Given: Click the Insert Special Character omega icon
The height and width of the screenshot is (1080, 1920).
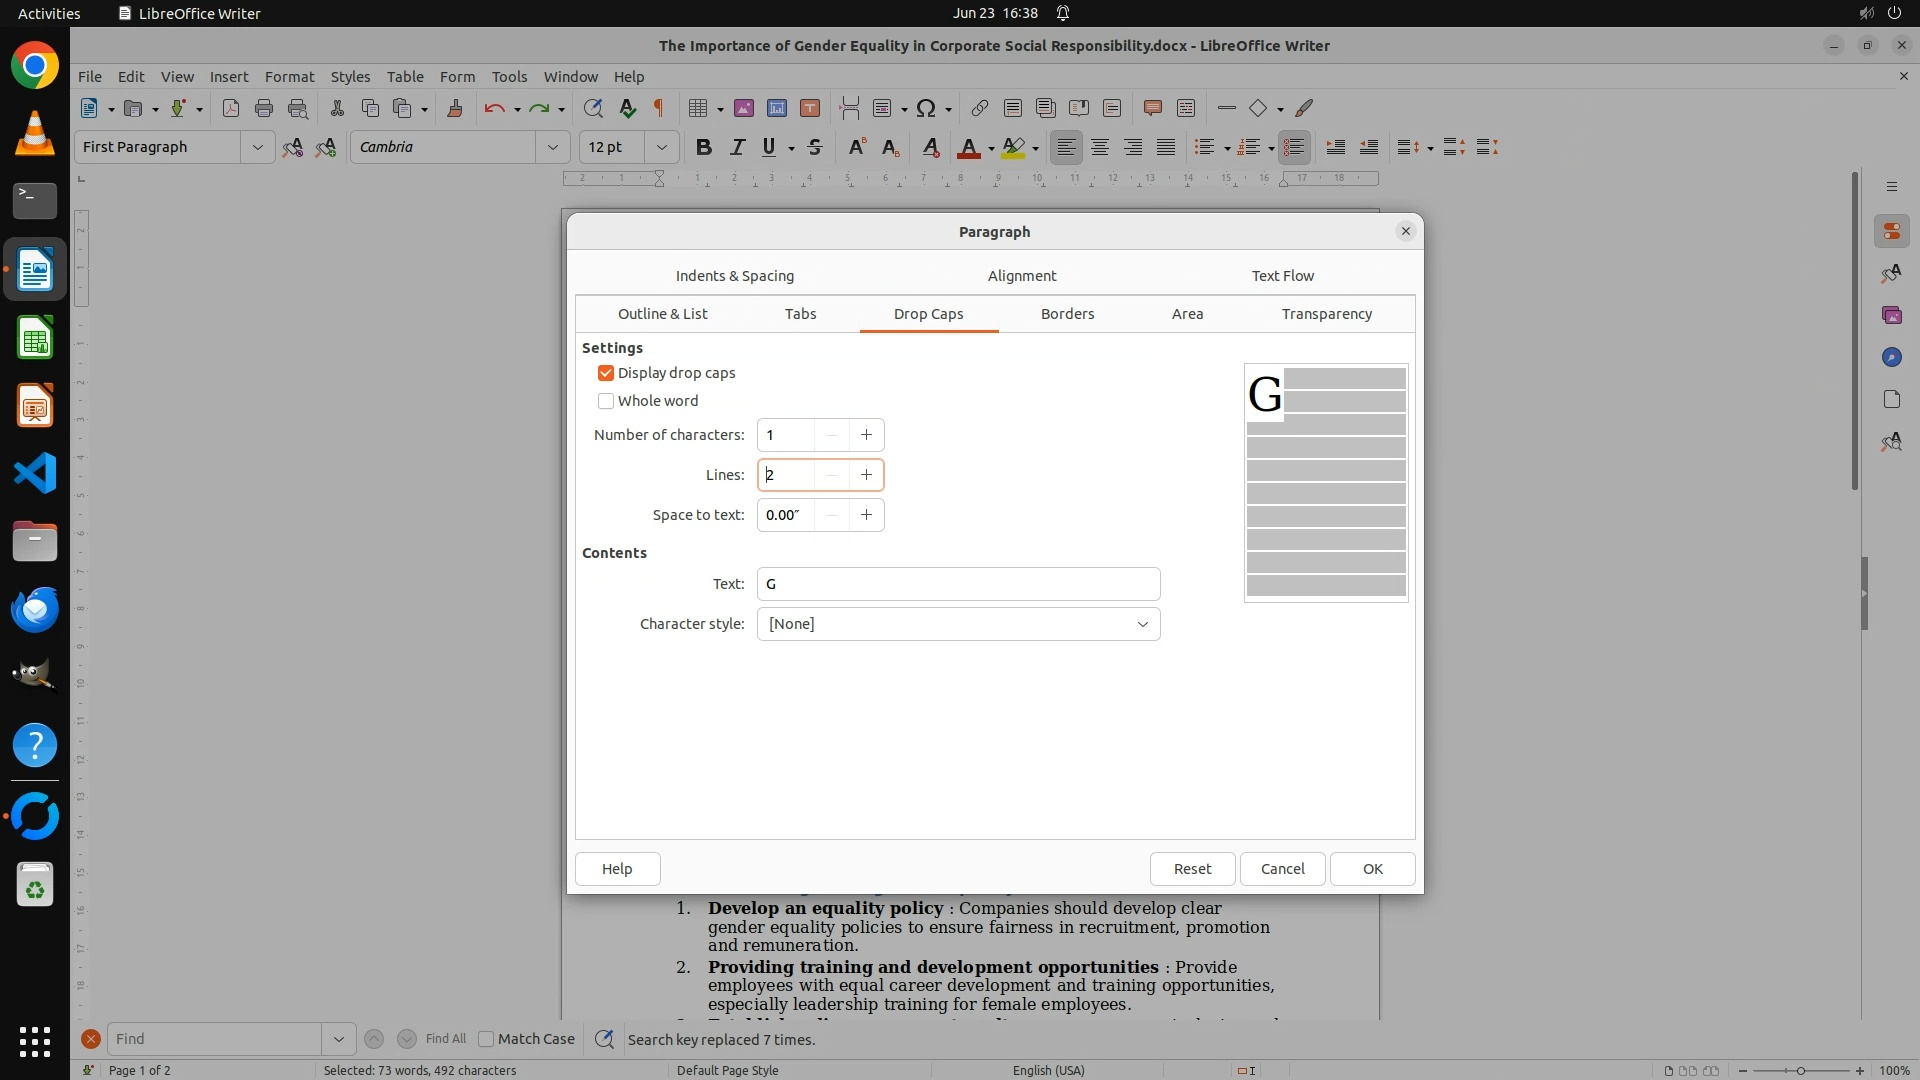Looking at the screenshot, I should pyautogui.click(x=926, y=108).
